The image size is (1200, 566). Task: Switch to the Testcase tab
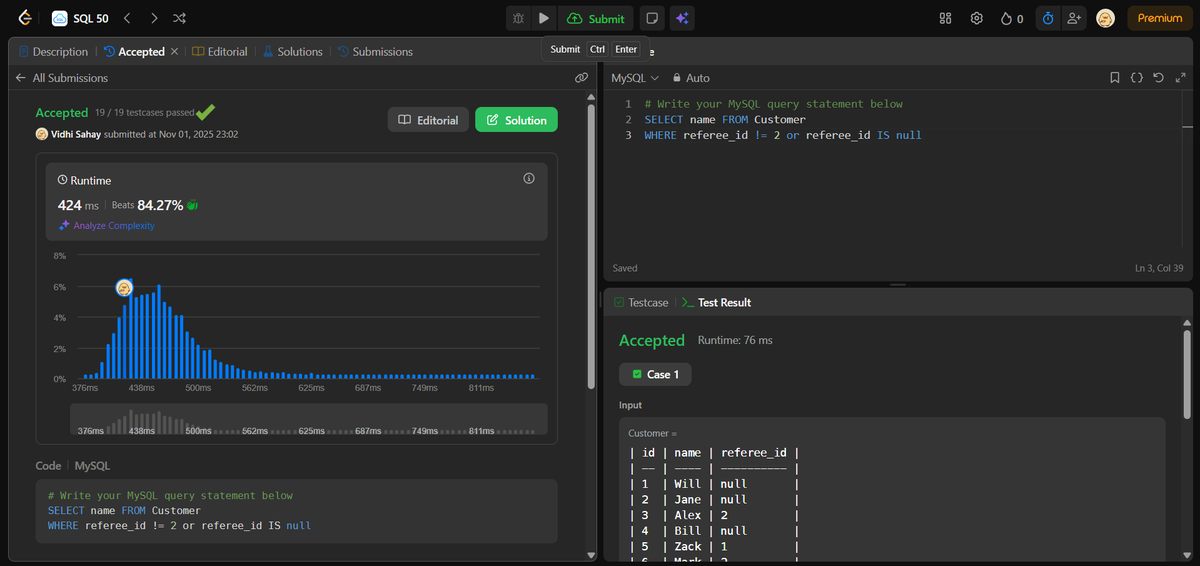tap(641, 302)
